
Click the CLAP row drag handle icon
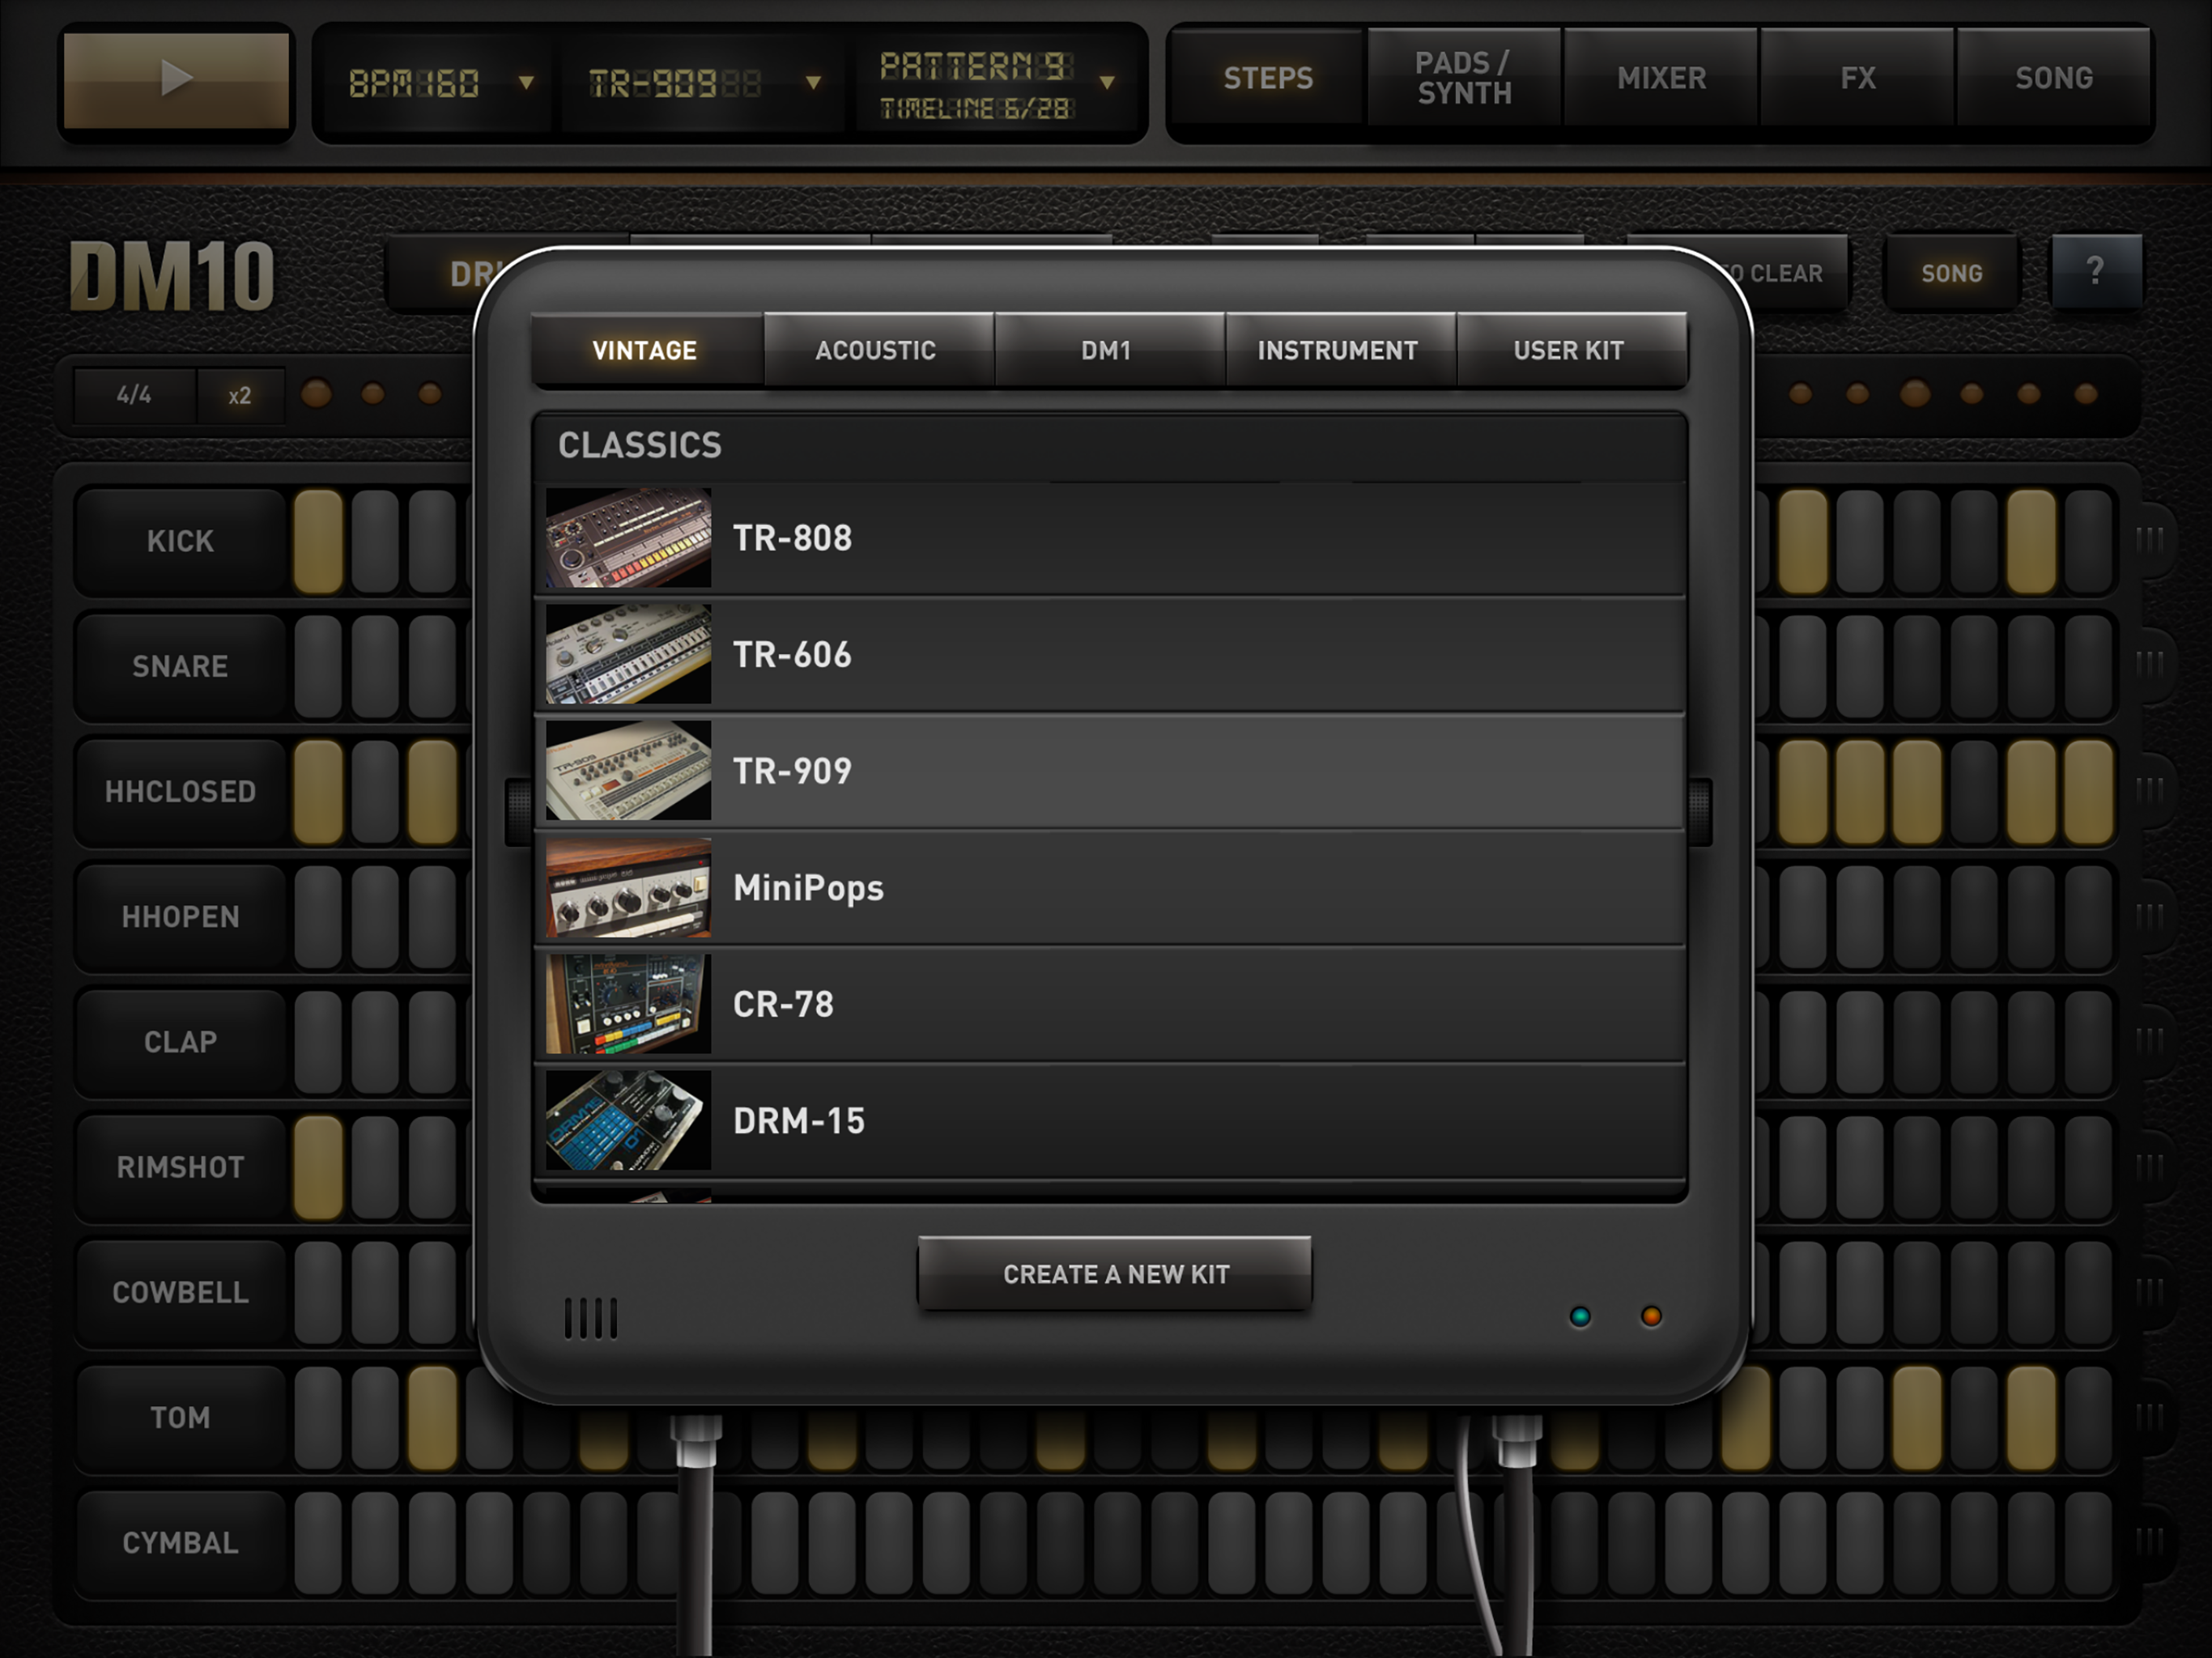click(2150, 1040)
